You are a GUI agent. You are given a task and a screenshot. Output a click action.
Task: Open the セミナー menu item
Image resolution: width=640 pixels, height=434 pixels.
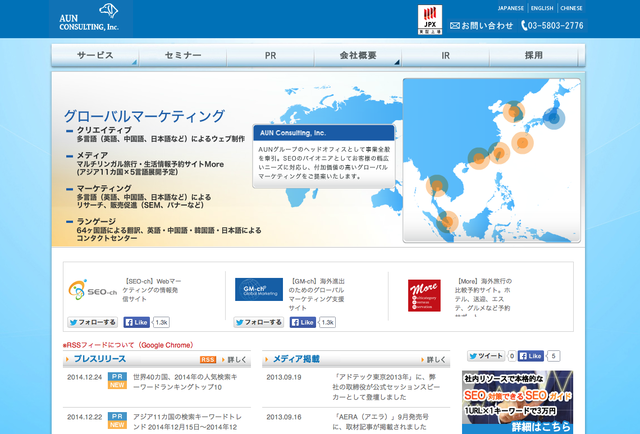coord(183,56)
